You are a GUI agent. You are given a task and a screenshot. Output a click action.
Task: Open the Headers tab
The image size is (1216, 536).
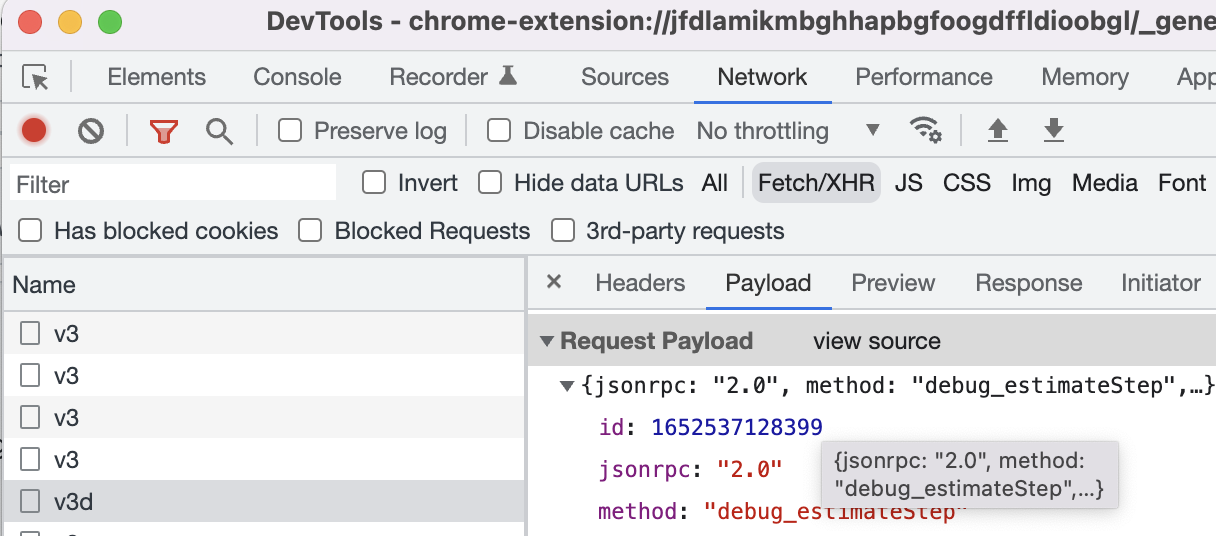point(640,283)
